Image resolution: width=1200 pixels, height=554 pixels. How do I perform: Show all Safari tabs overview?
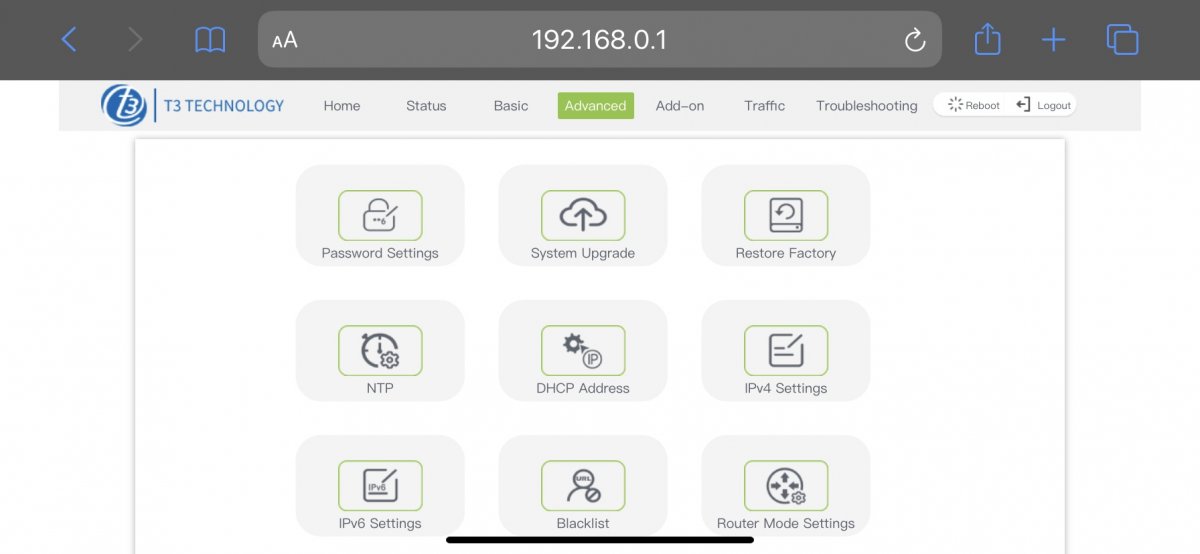tap(1123, 40)
